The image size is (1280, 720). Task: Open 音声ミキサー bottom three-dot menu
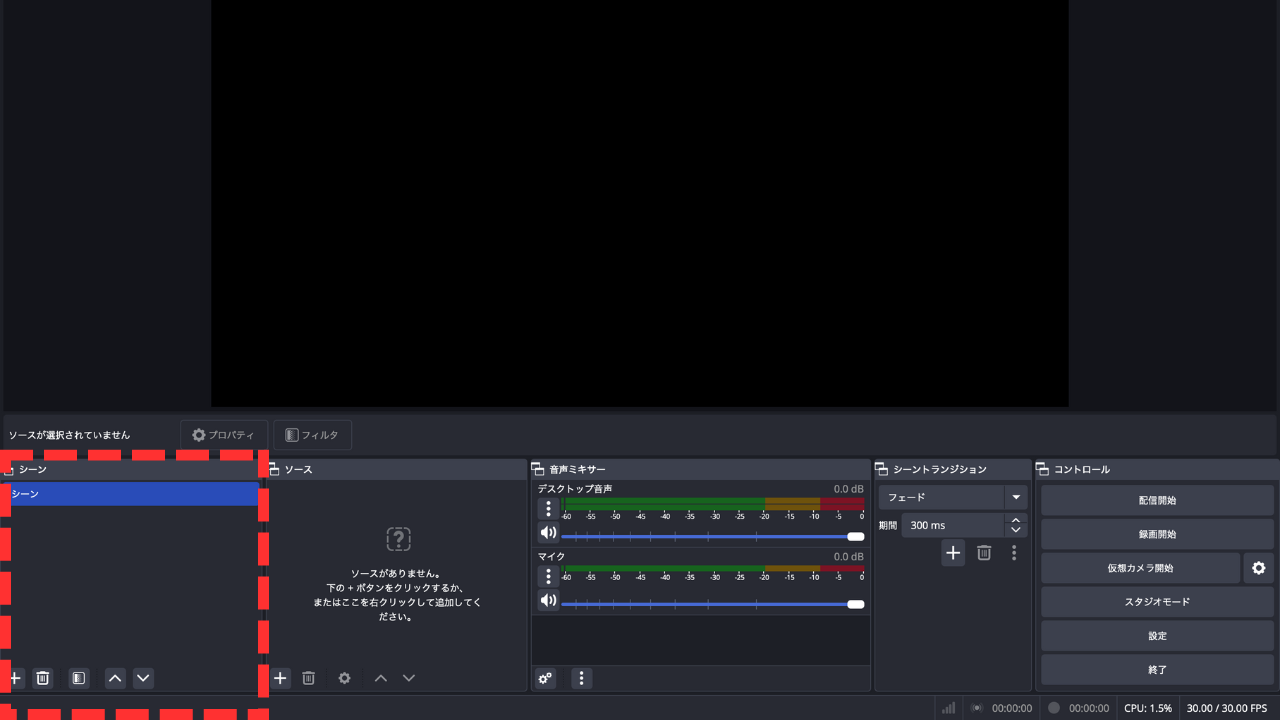point(582,678)
